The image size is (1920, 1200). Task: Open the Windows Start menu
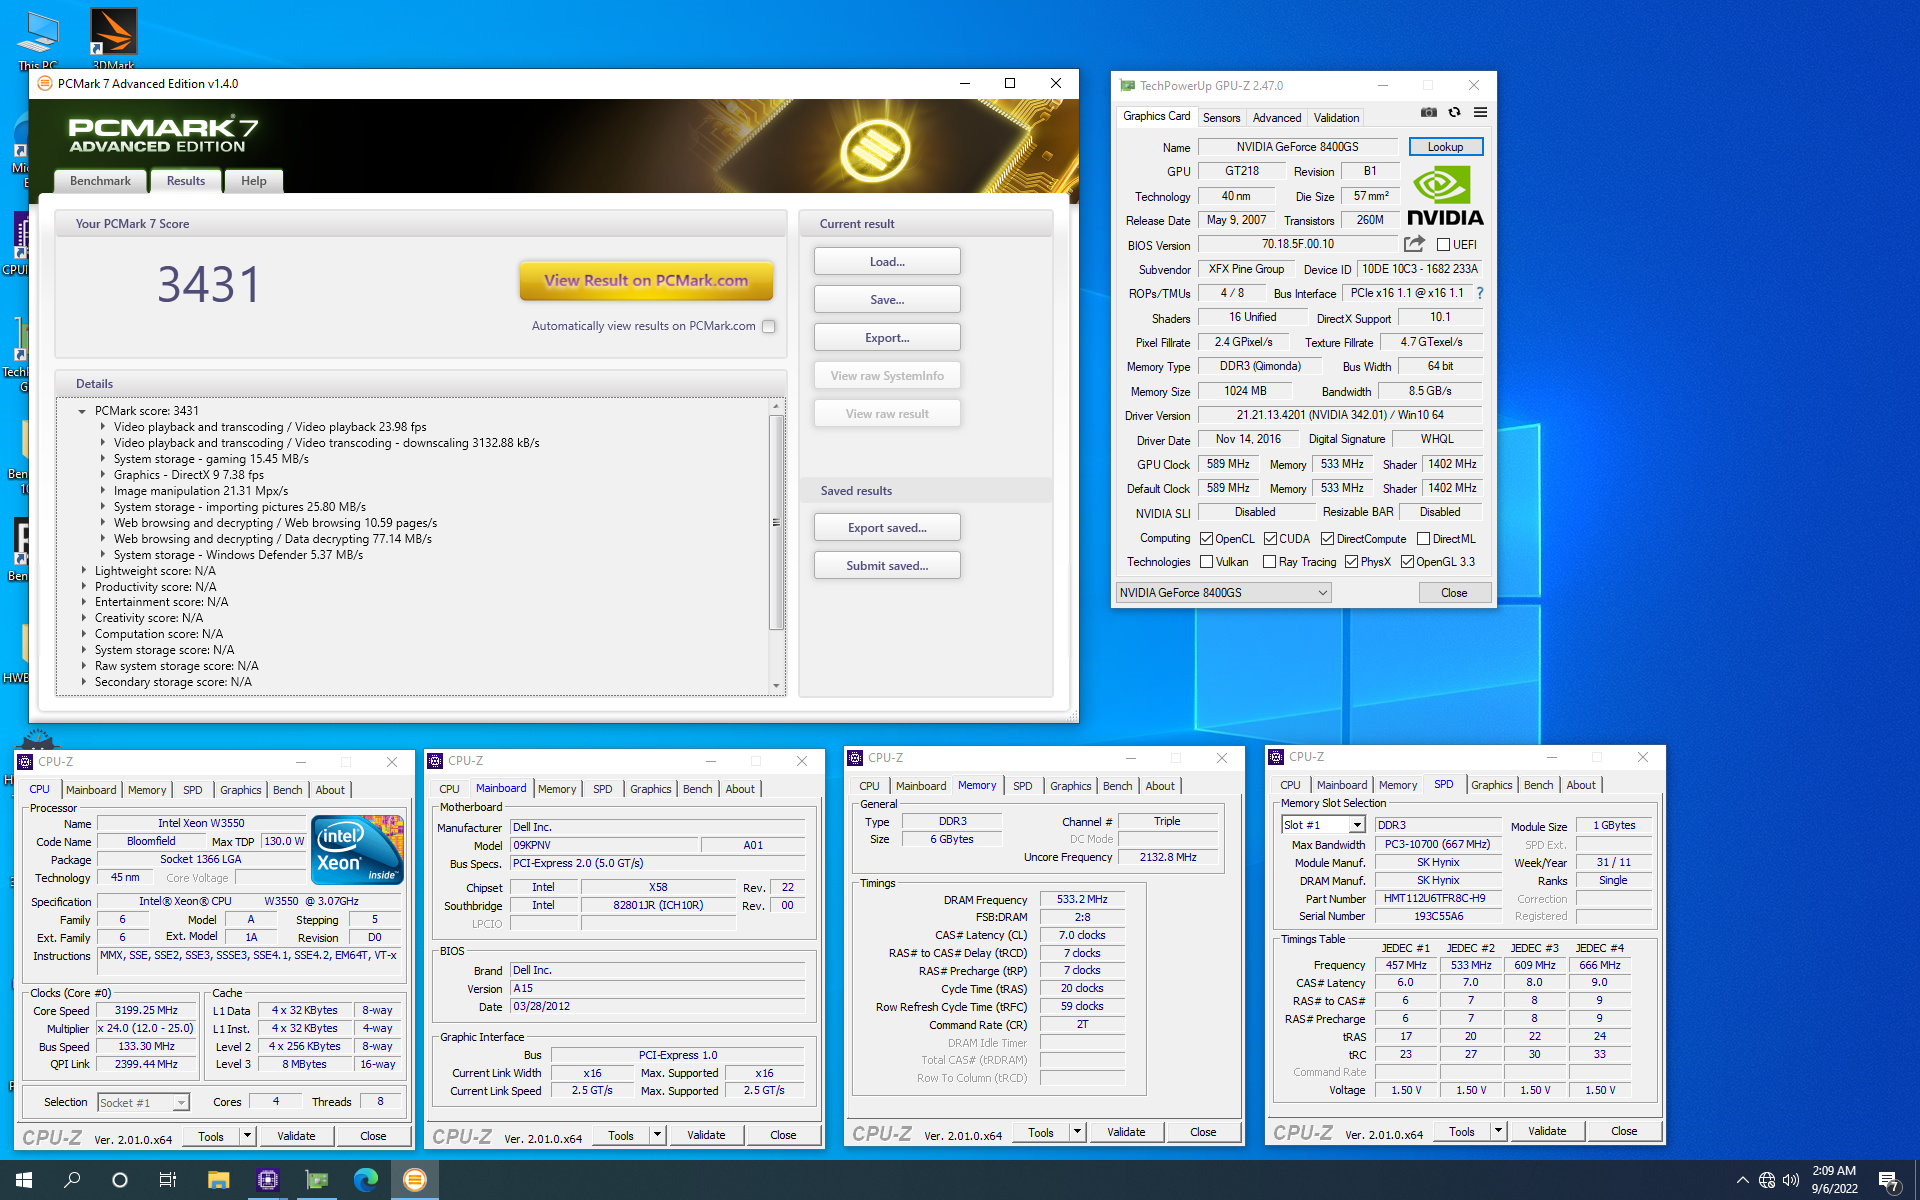(24, 1180)
